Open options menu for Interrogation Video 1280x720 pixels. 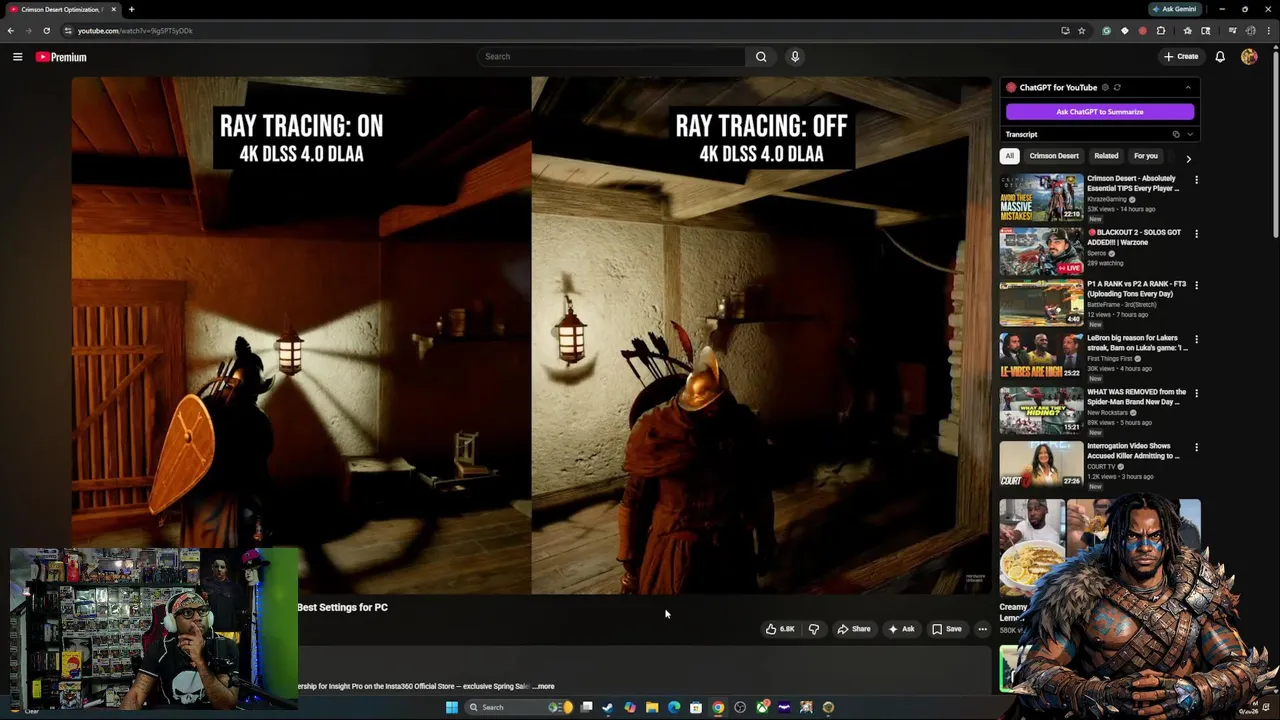point(1196,448)
